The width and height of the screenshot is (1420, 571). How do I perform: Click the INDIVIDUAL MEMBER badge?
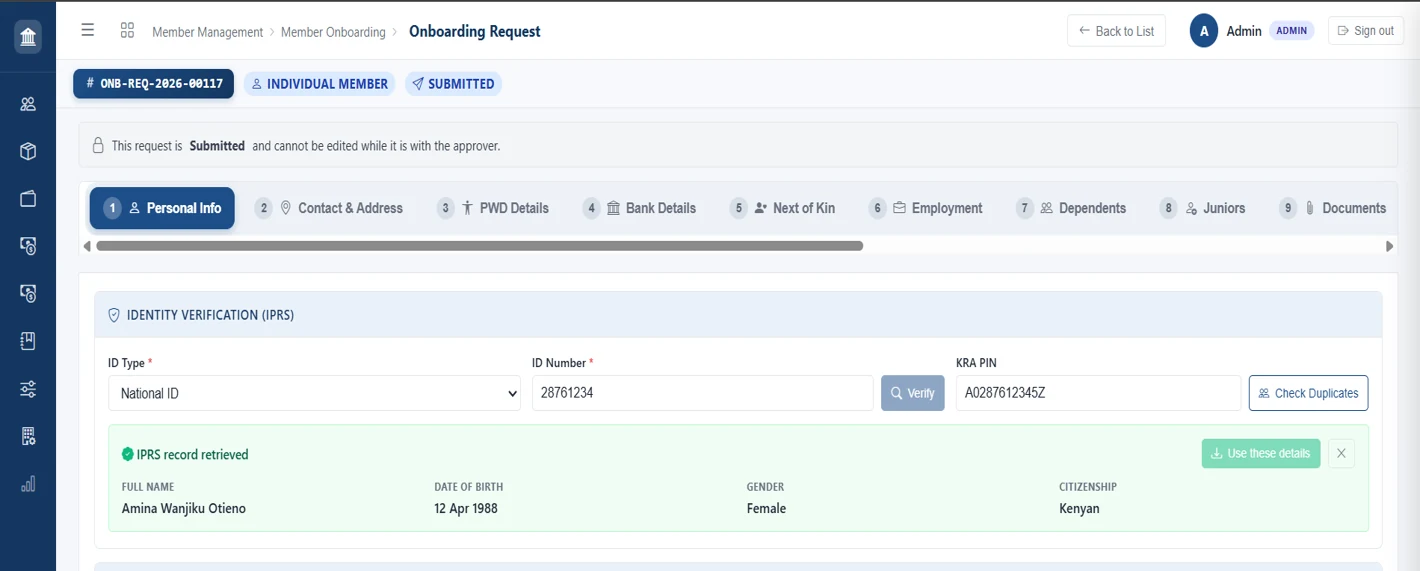(320, 84)
